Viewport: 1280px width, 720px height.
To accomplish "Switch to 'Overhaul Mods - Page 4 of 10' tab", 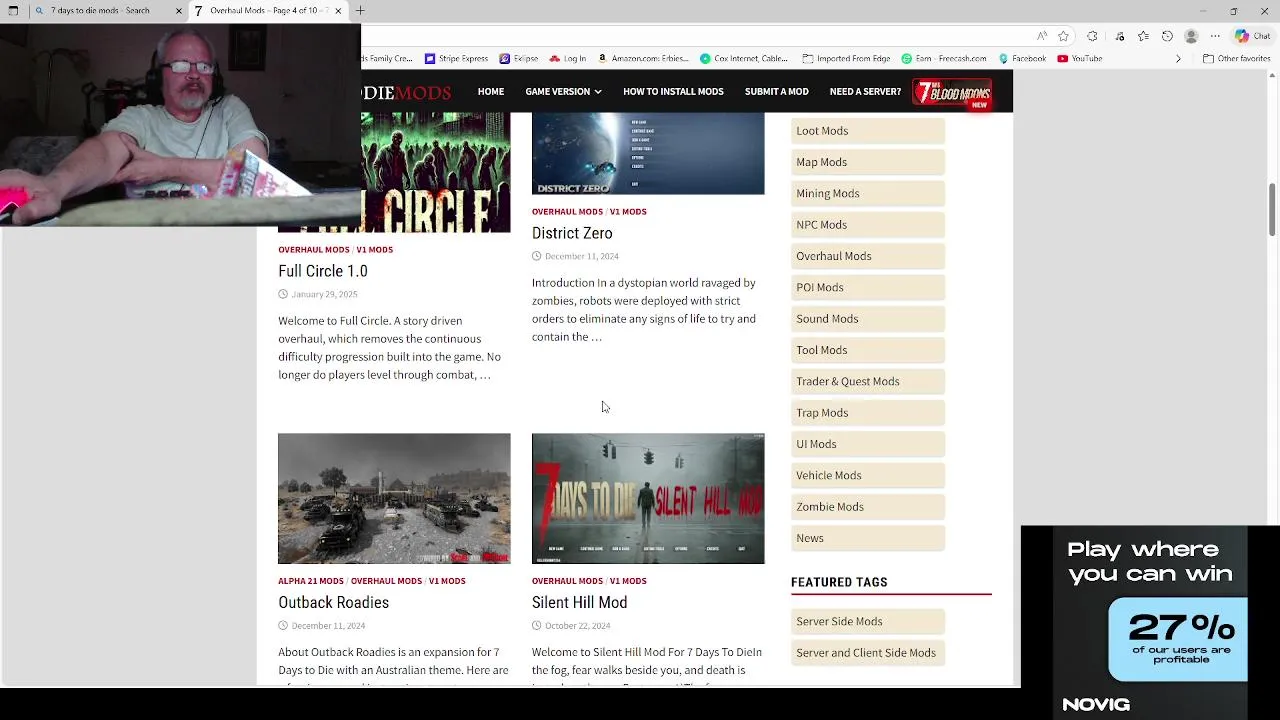I will [x=268, y=11].
